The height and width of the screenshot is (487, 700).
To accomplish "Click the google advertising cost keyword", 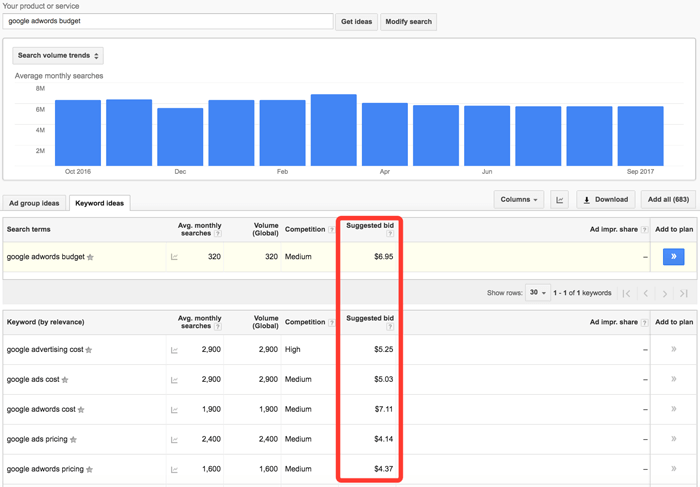I will [x=45, y=350].
